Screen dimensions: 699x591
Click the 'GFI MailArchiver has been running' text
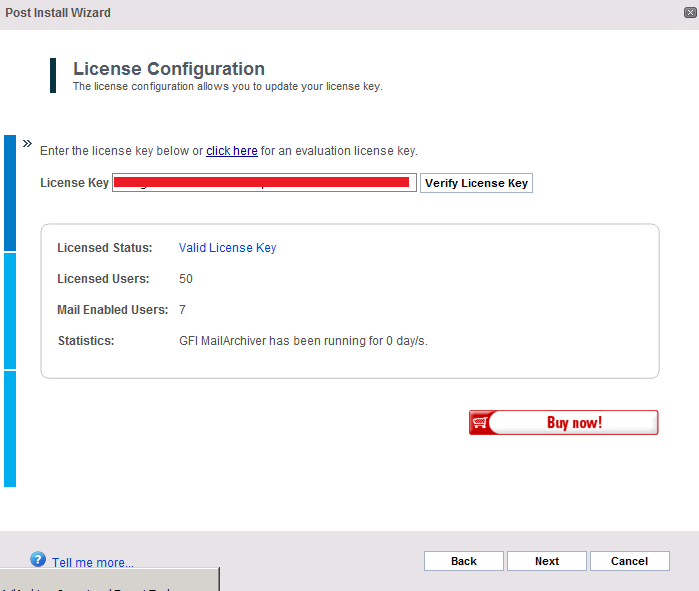tap(303, 341)
